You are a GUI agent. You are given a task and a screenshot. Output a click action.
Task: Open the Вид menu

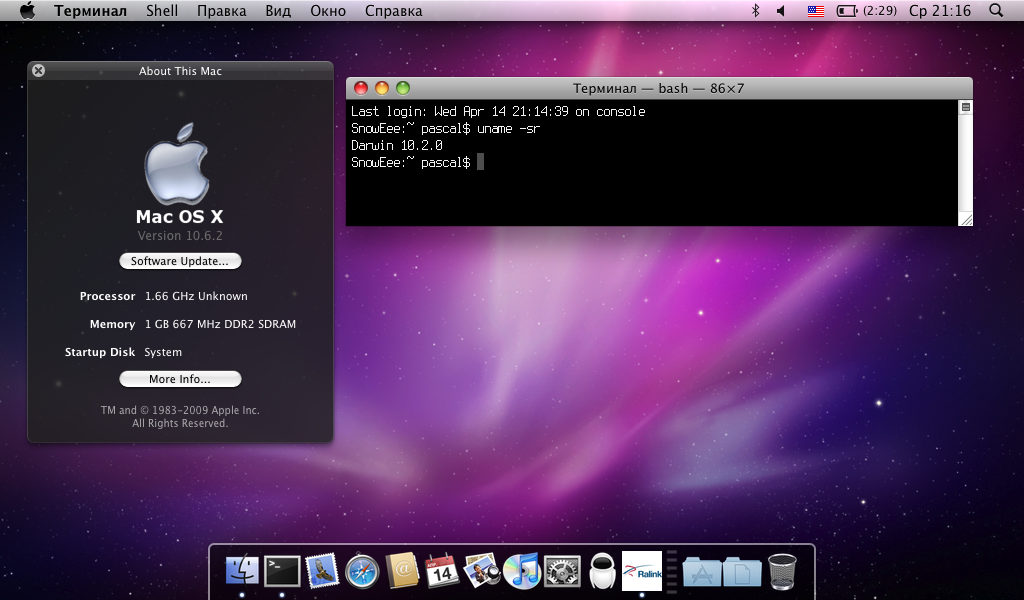278,11
